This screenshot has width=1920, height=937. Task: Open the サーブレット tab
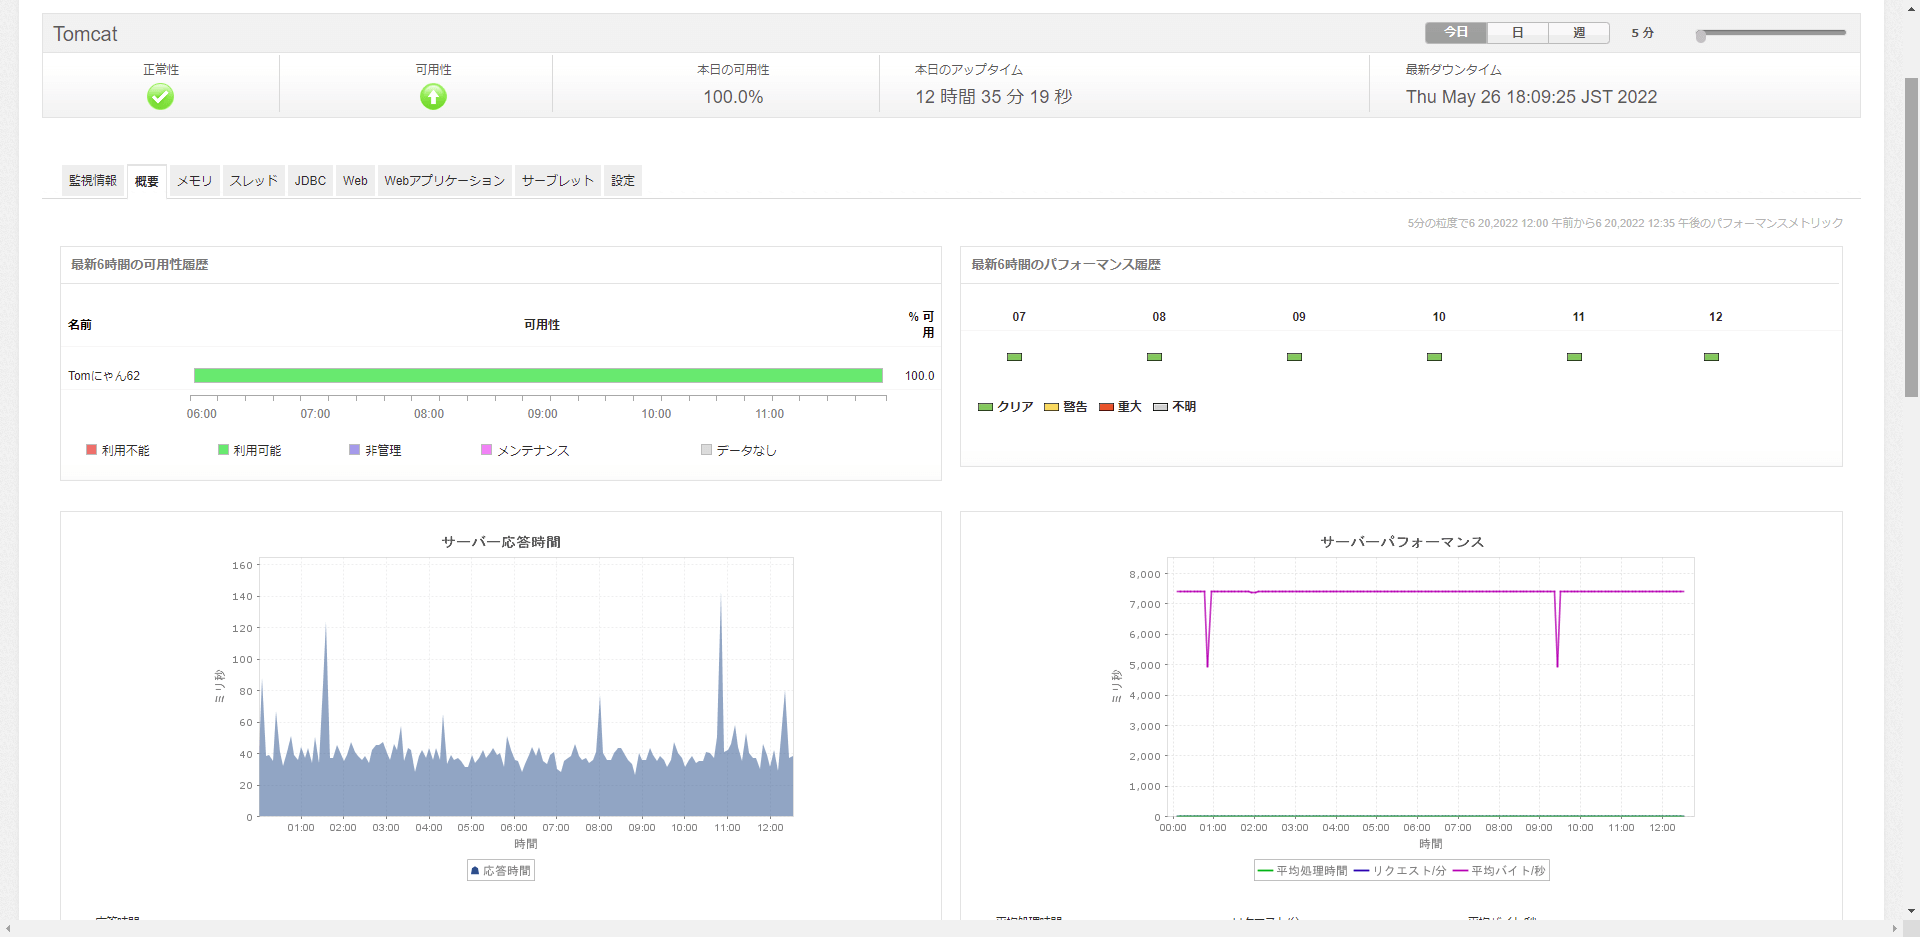coord(556,181)
